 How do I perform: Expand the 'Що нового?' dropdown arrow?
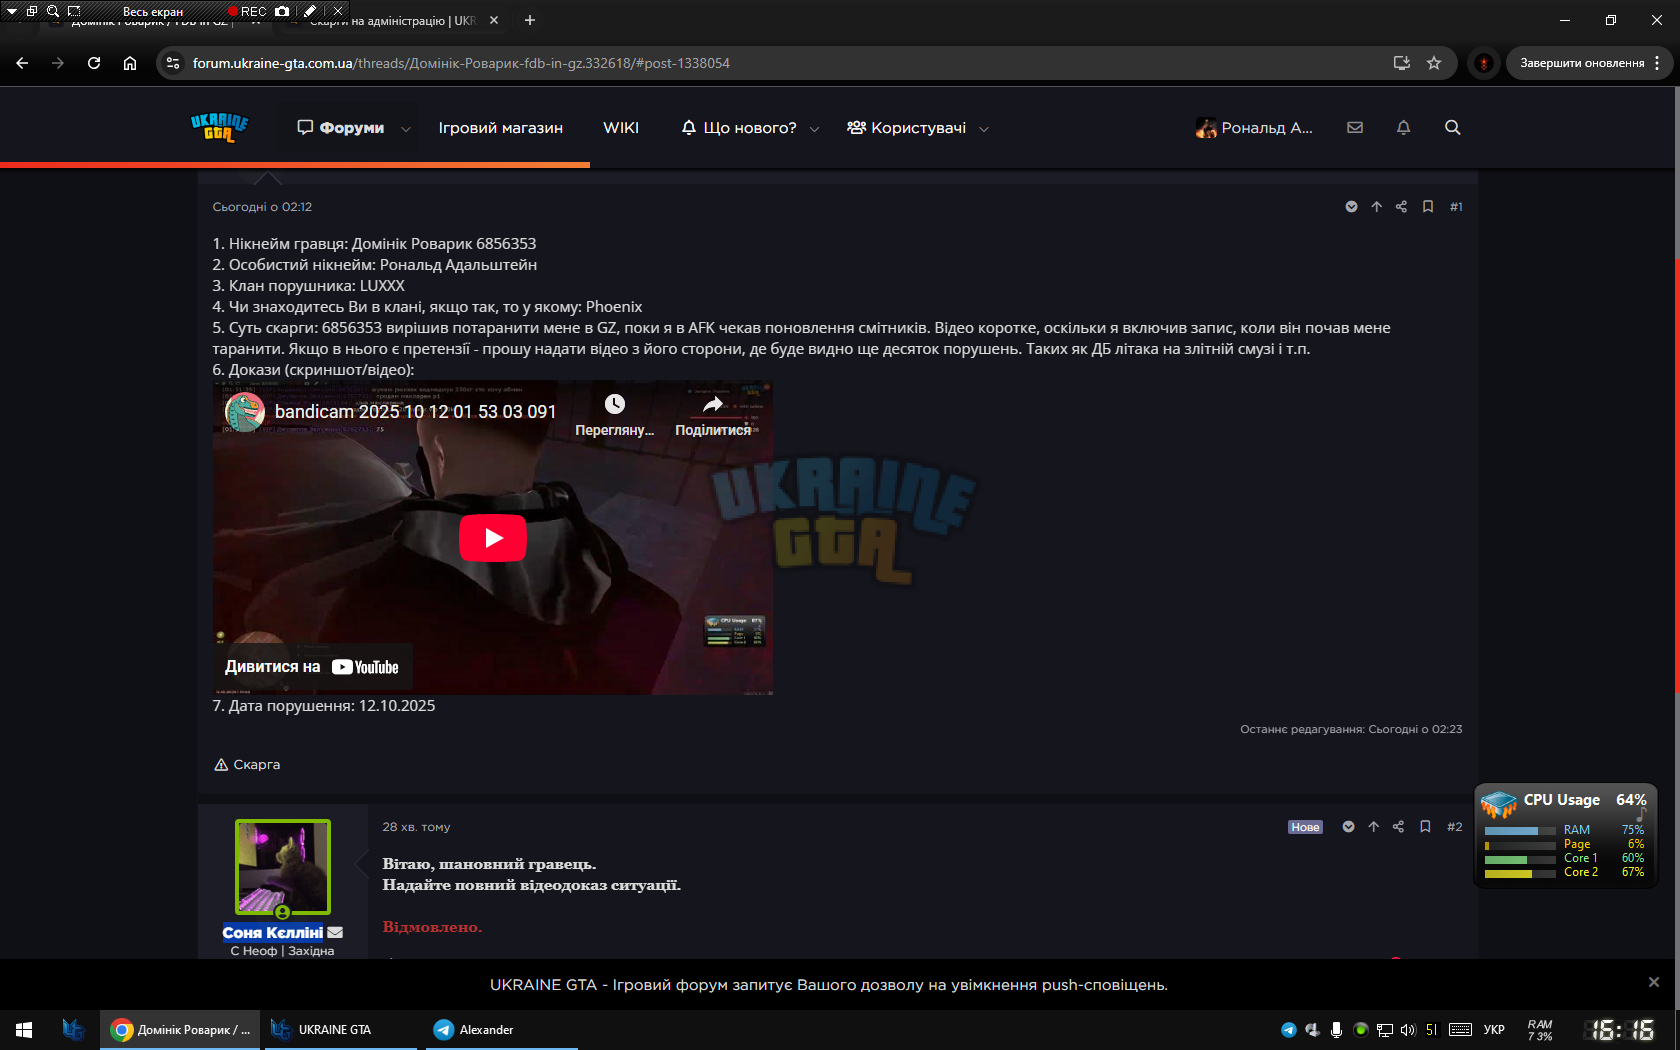click(814, 129)
